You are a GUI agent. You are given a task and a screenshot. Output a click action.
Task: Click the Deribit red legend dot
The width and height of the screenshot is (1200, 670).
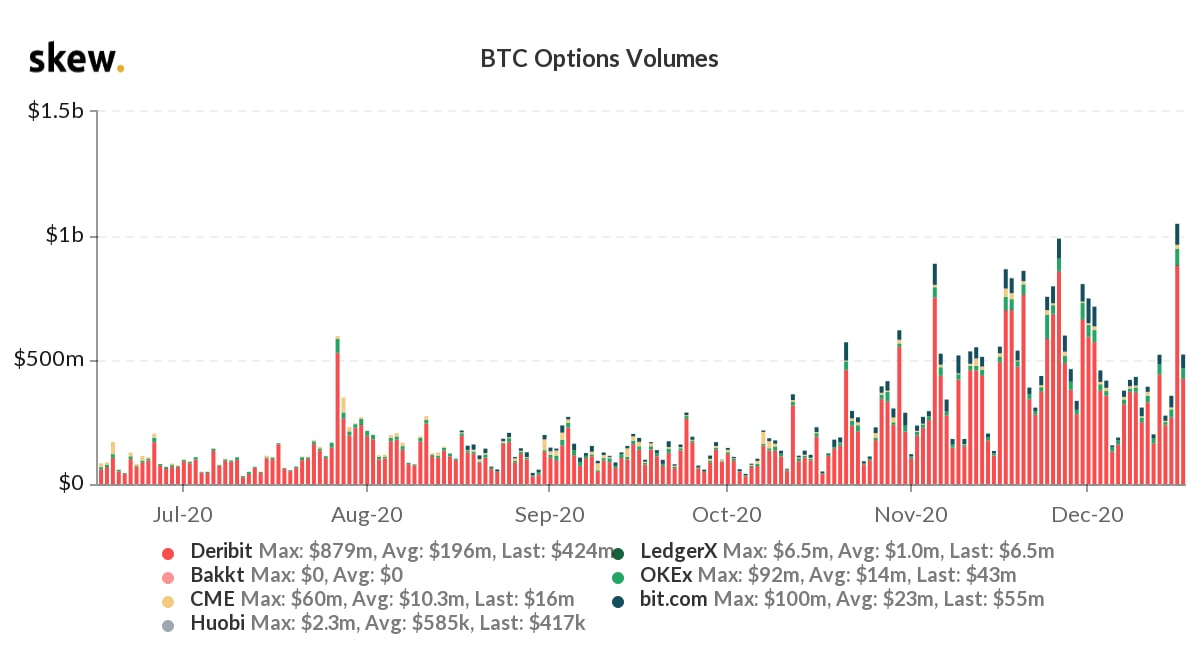[x=168, y=552]
